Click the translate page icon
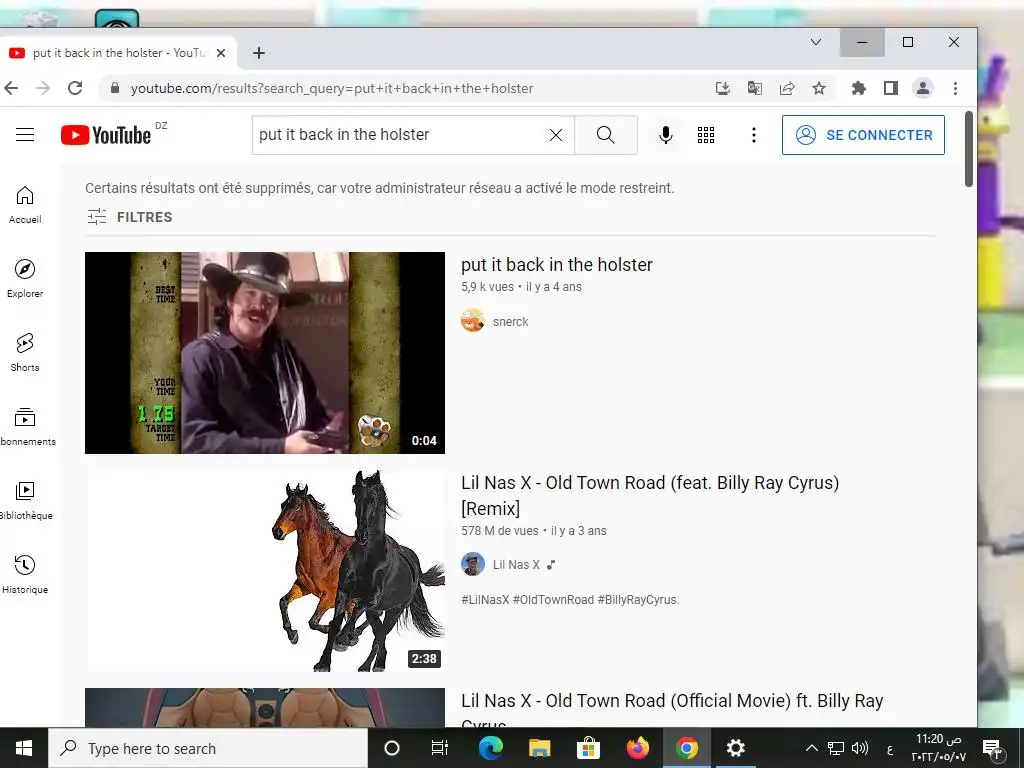This screenshot has width=1024, height=768. click(755, 88)
